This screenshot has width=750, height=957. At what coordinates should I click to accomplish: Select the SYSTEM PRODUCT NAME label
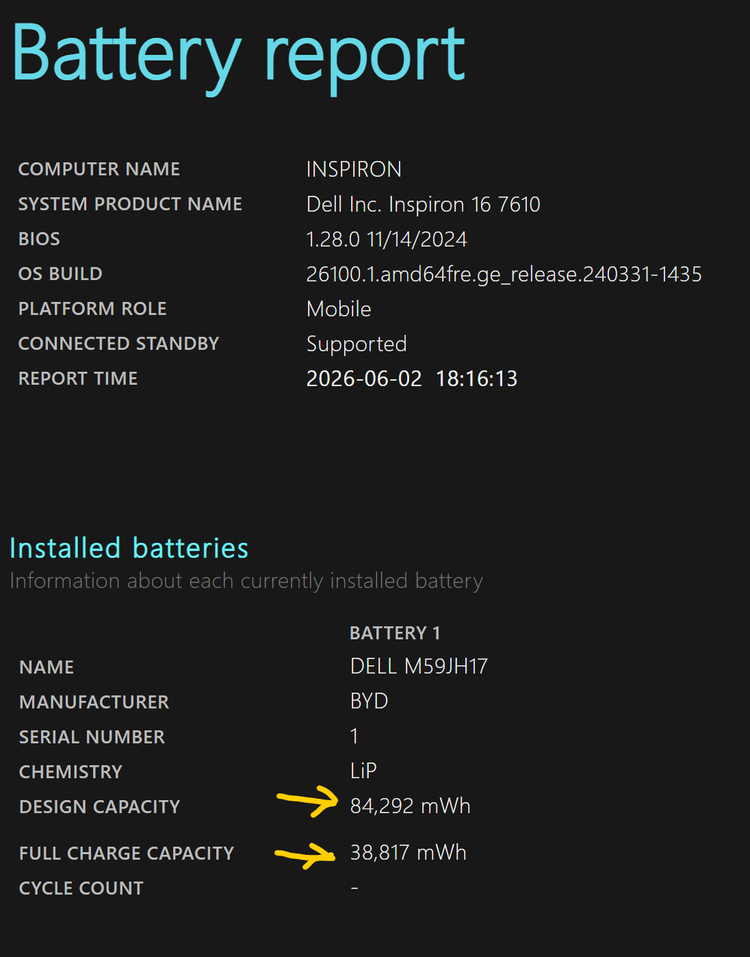pyautogui.click(x=130, y=204)
